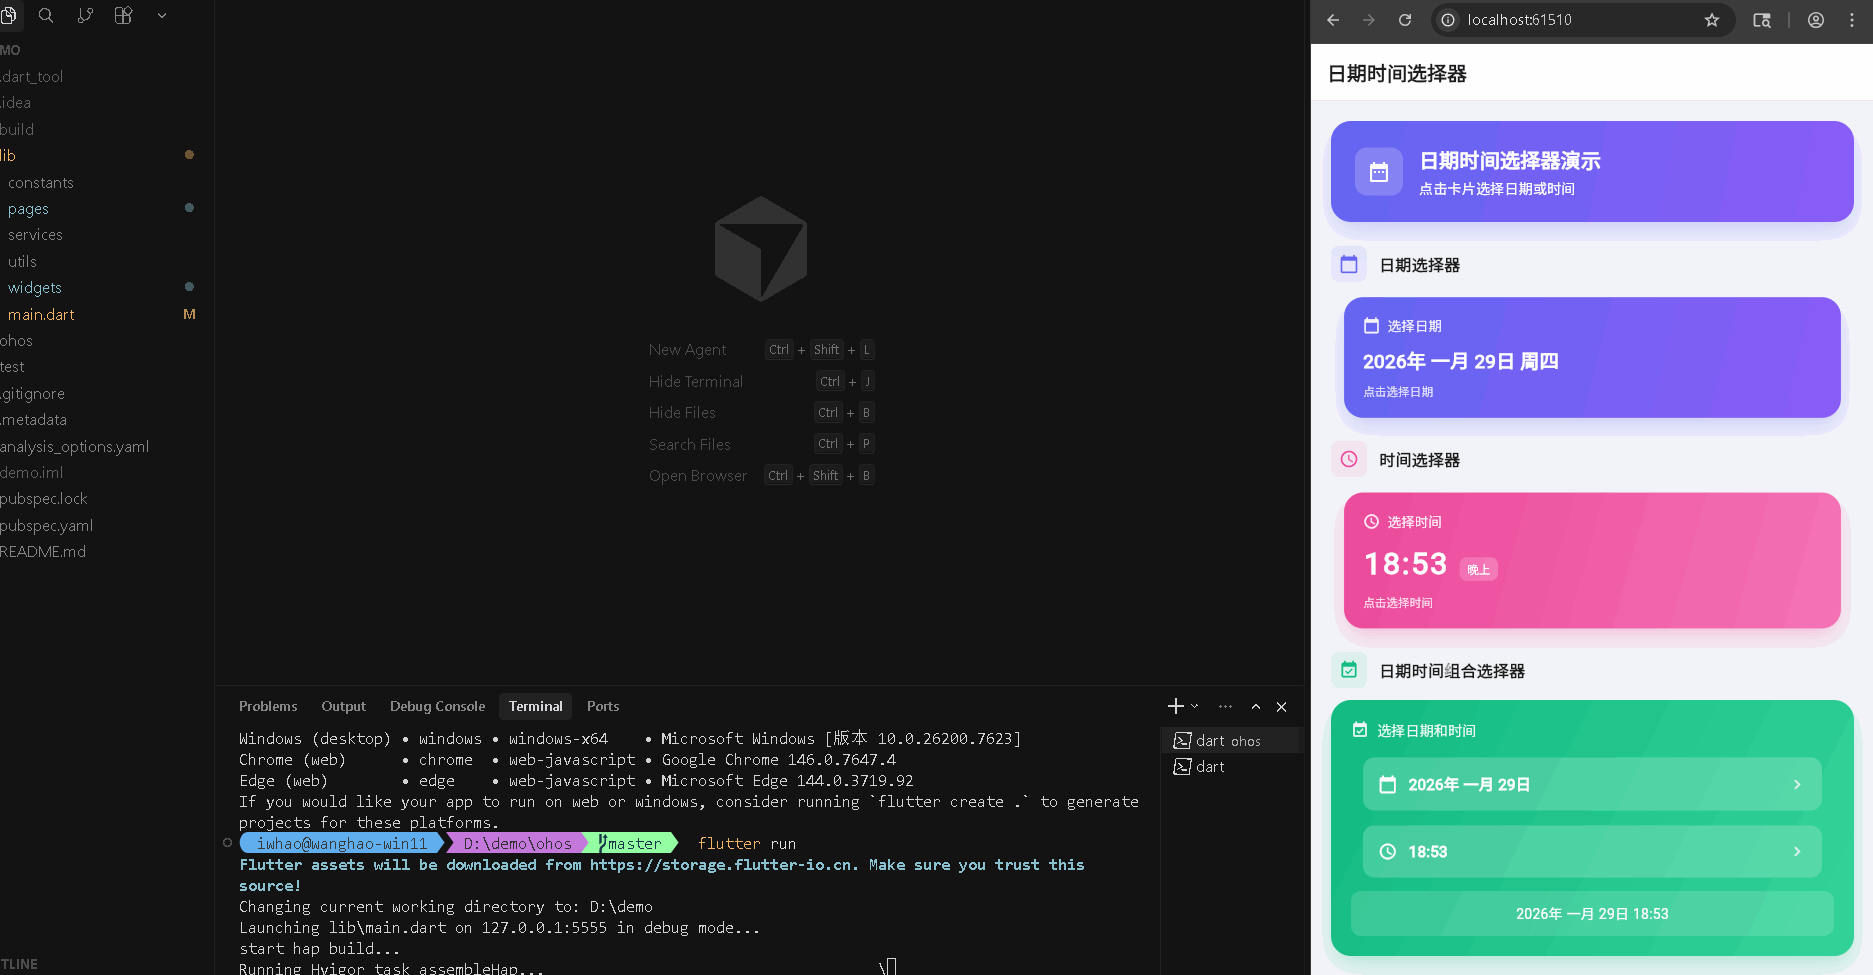The height and width of the screenshot is (975, 1873).
Task: Open the Explorer files icon in sidebar
Action: click(x=8, y=15)
